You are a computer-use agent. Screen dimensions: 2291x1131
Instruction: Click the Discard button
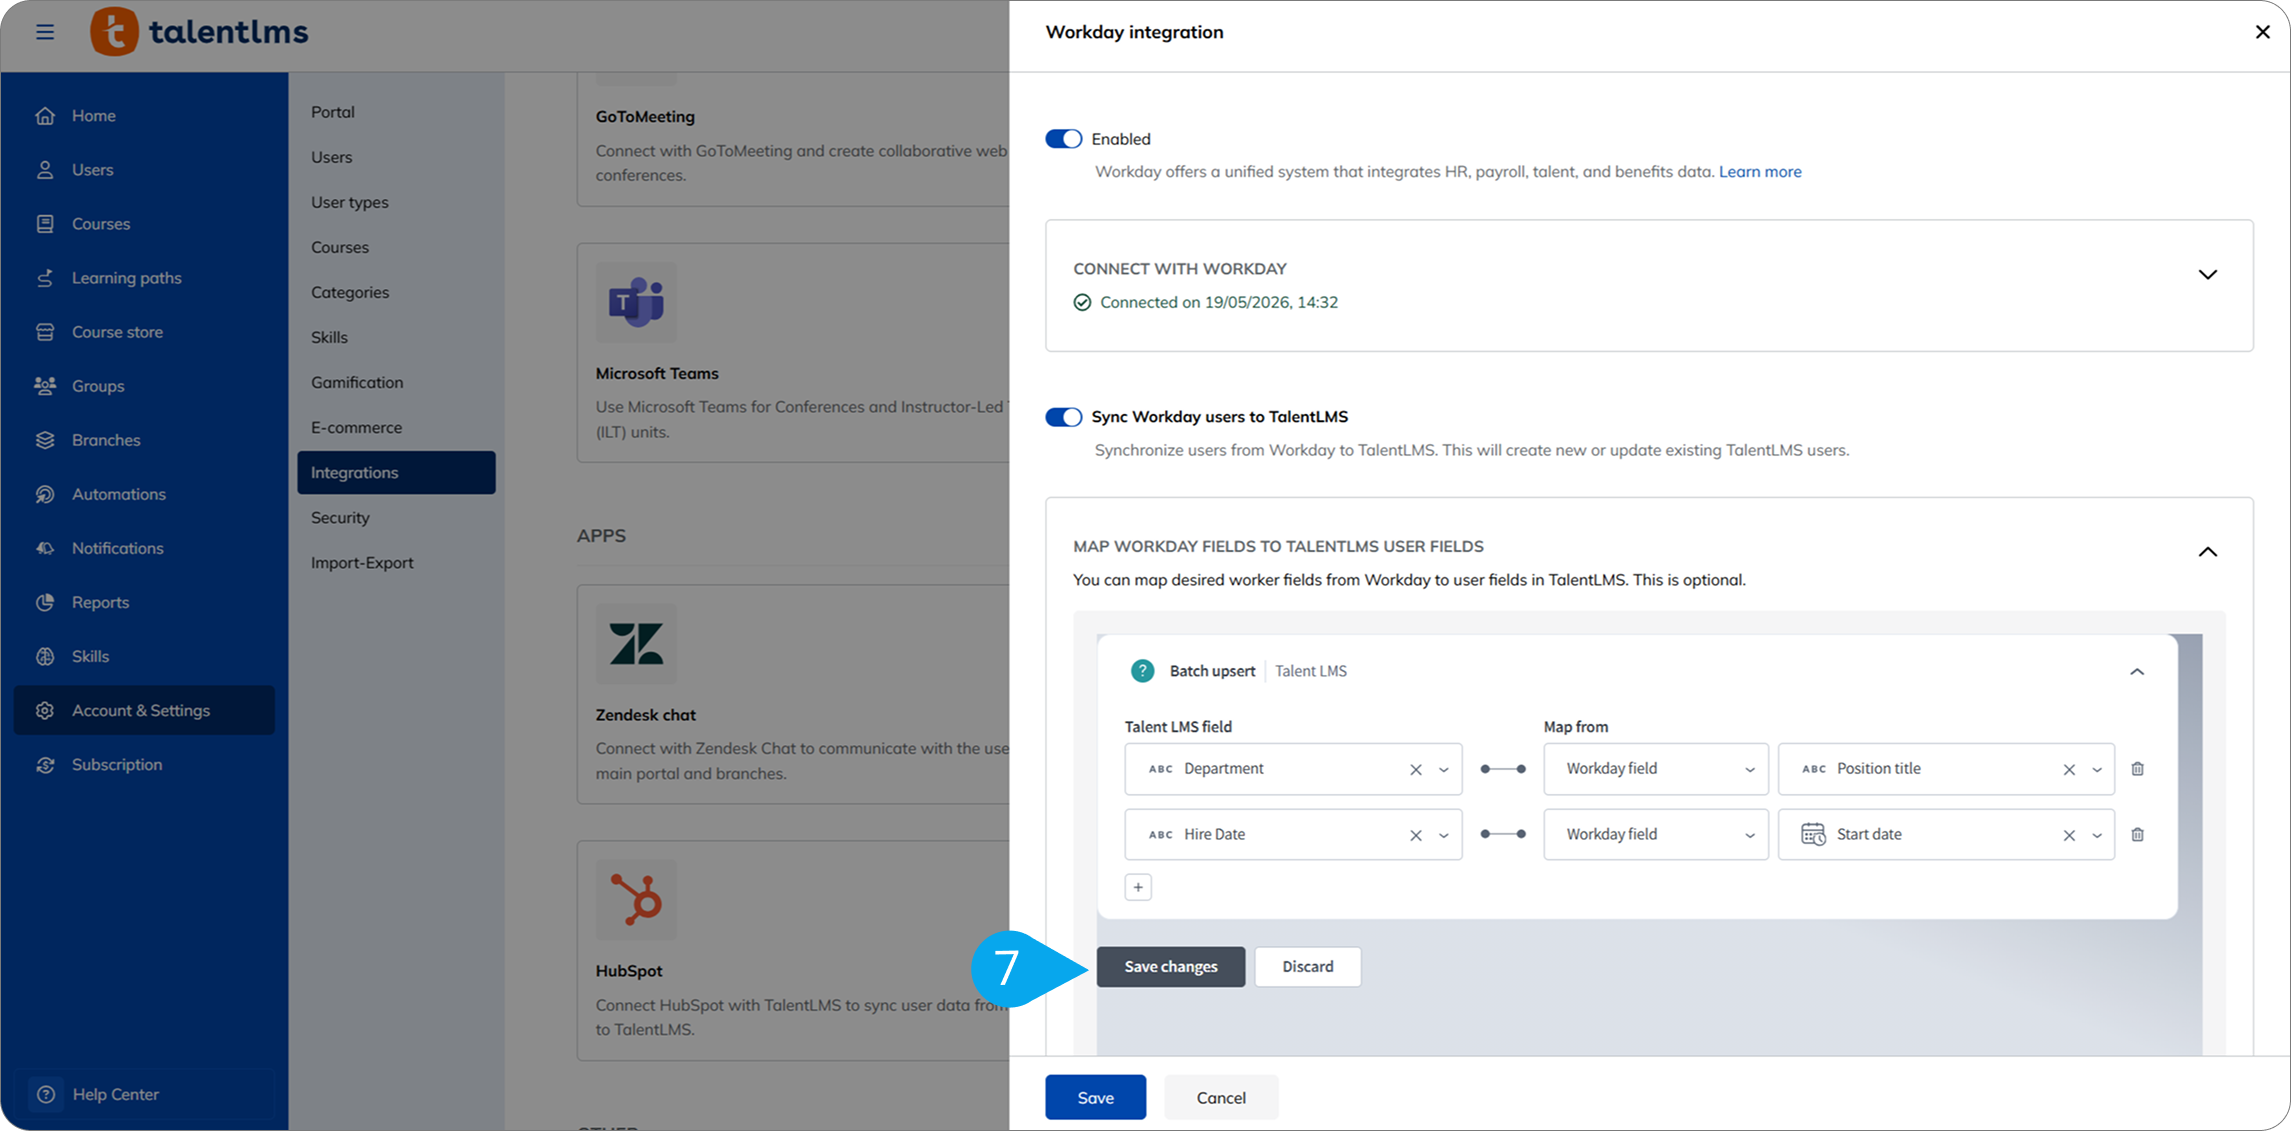coord(1308,967)
